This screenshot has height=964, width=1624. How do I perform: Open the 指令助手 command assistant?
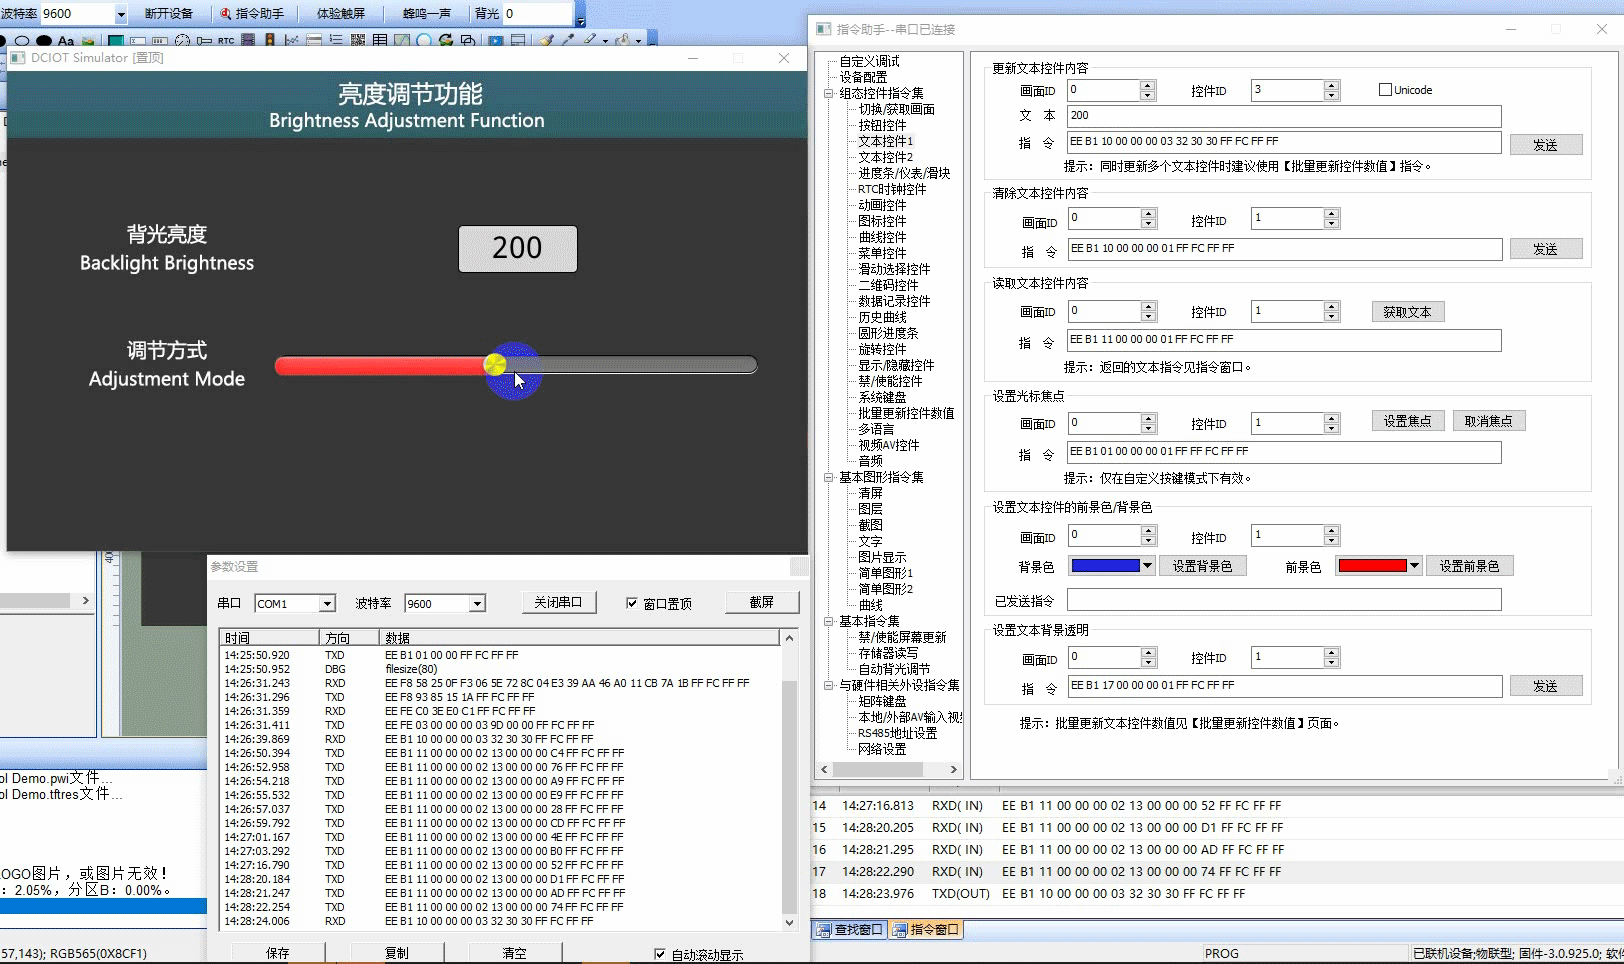tap(252, 14)
